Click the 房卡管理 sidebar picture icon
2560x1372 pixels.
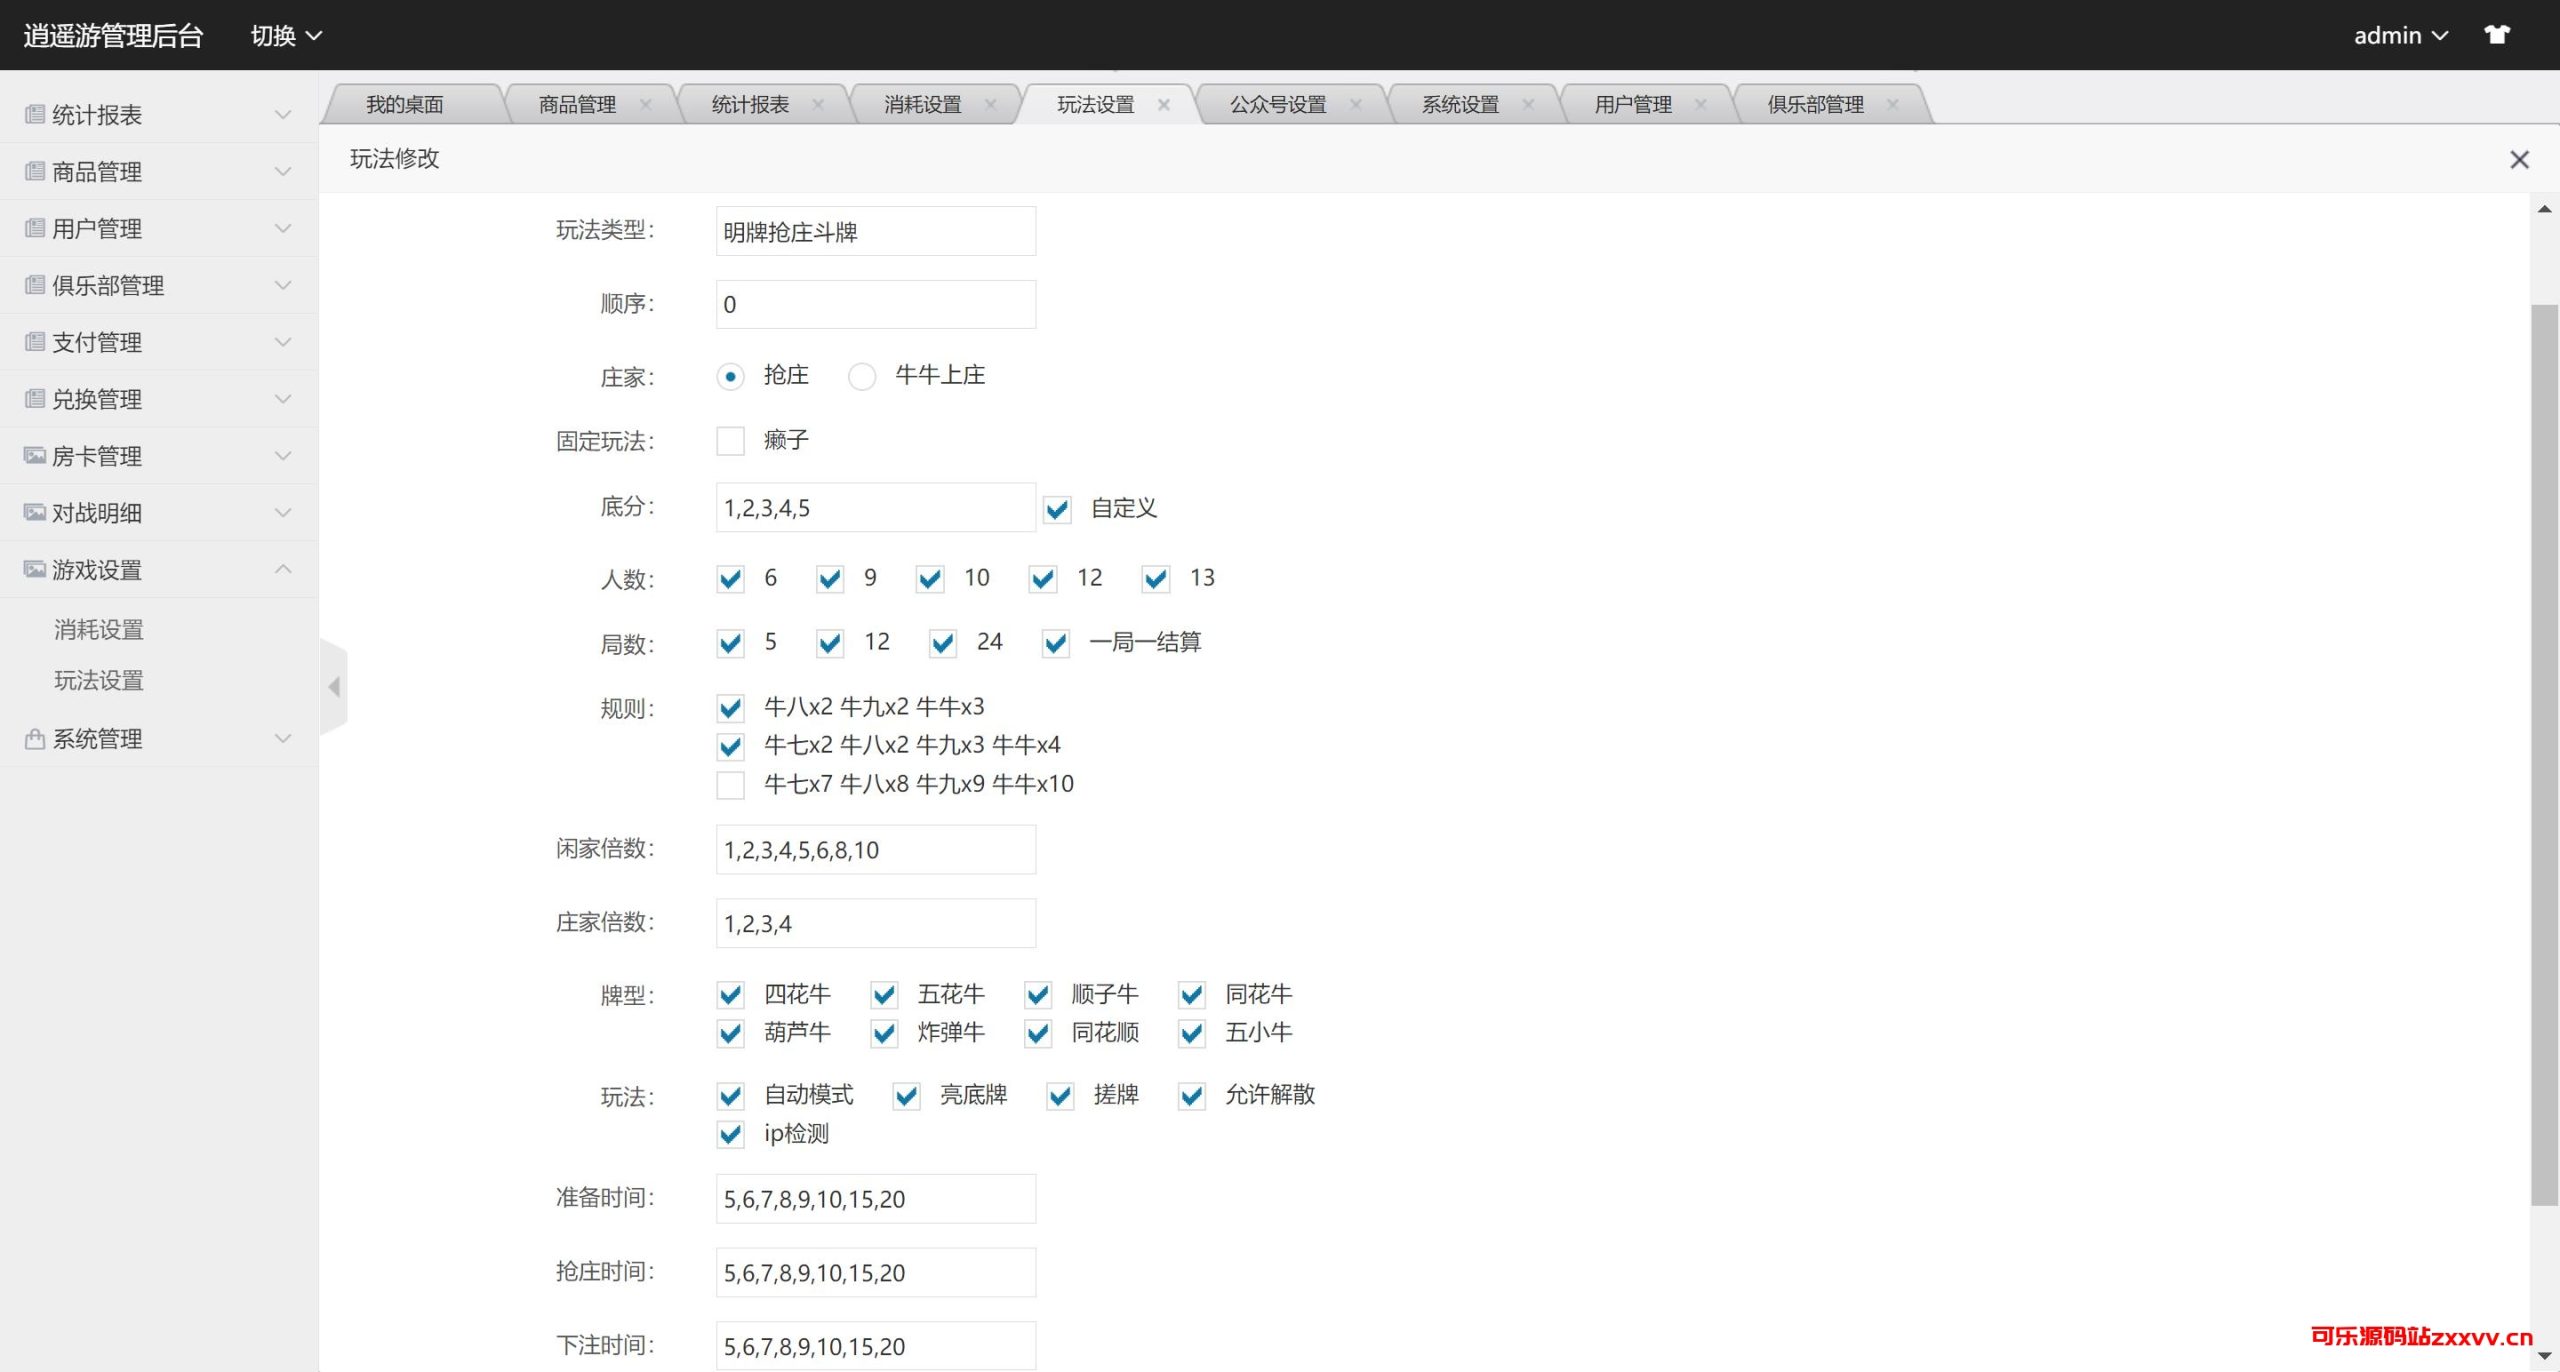(35, 456)
